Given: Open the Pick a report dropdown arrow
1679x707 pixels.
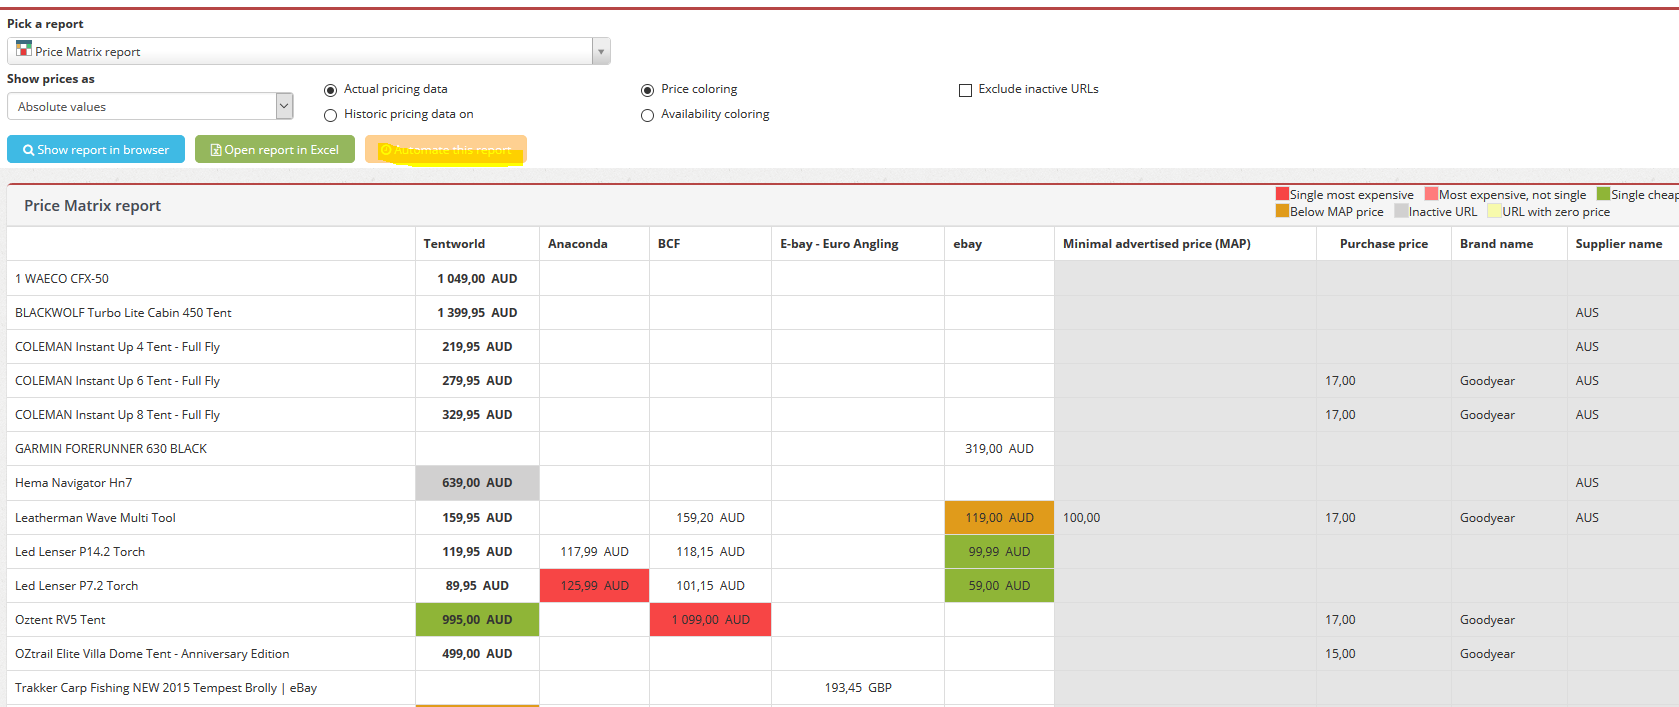Looking at the screenshot, I should coord(601,51).
